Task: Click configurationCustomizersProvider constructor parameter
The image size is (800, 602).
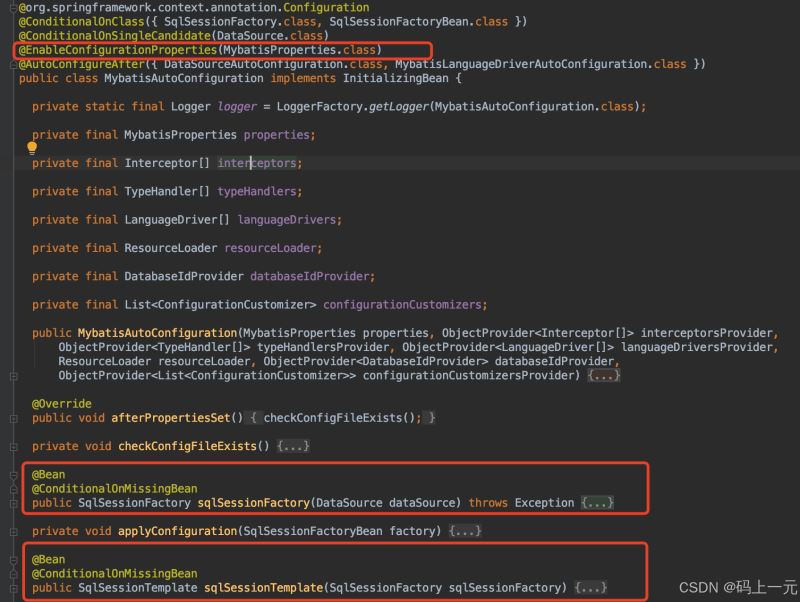Action: pos(468,376)
